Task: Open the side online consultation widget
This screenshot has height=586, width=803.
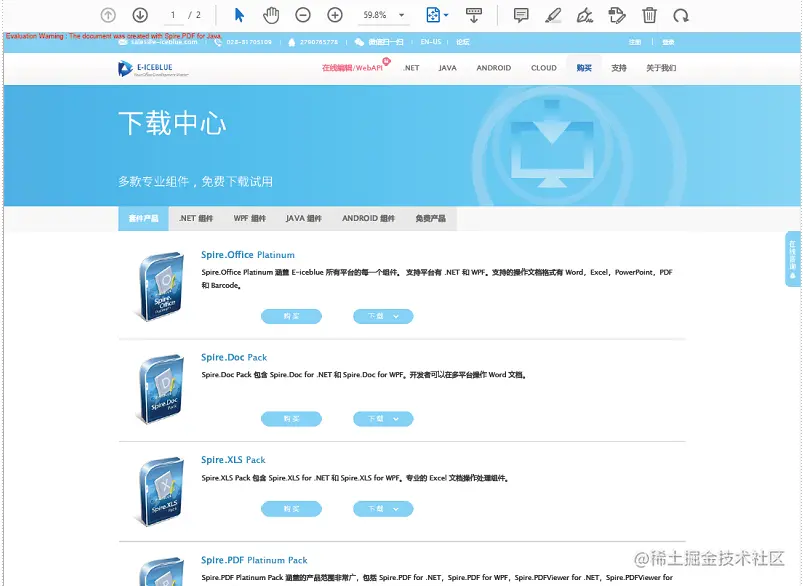Action: click(793, 259)
